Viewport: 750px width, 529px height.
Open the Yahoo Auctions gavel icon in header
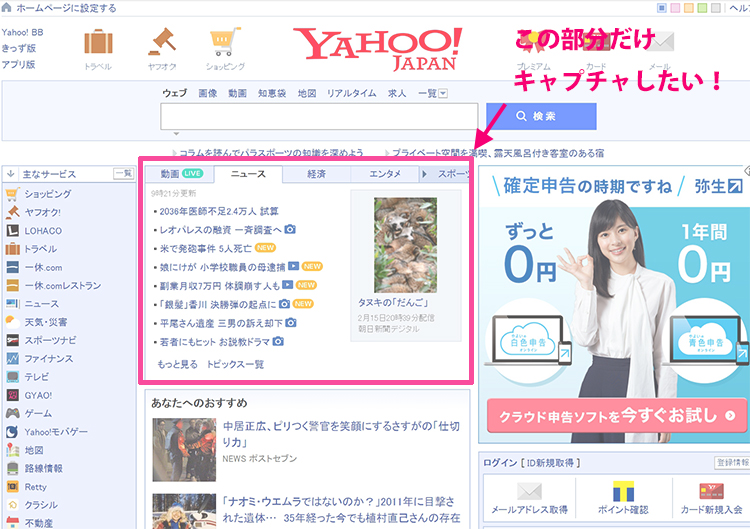point(162,42)
